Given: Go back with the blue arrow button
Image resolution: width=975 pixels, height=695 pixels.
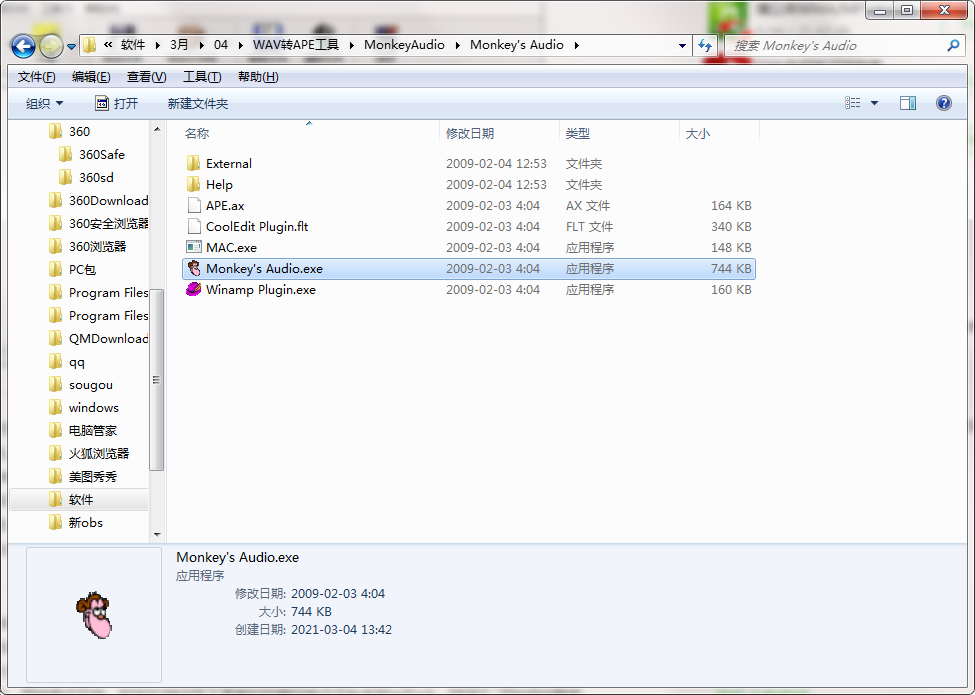Looking at the screenshot, I should pos(23,46).
